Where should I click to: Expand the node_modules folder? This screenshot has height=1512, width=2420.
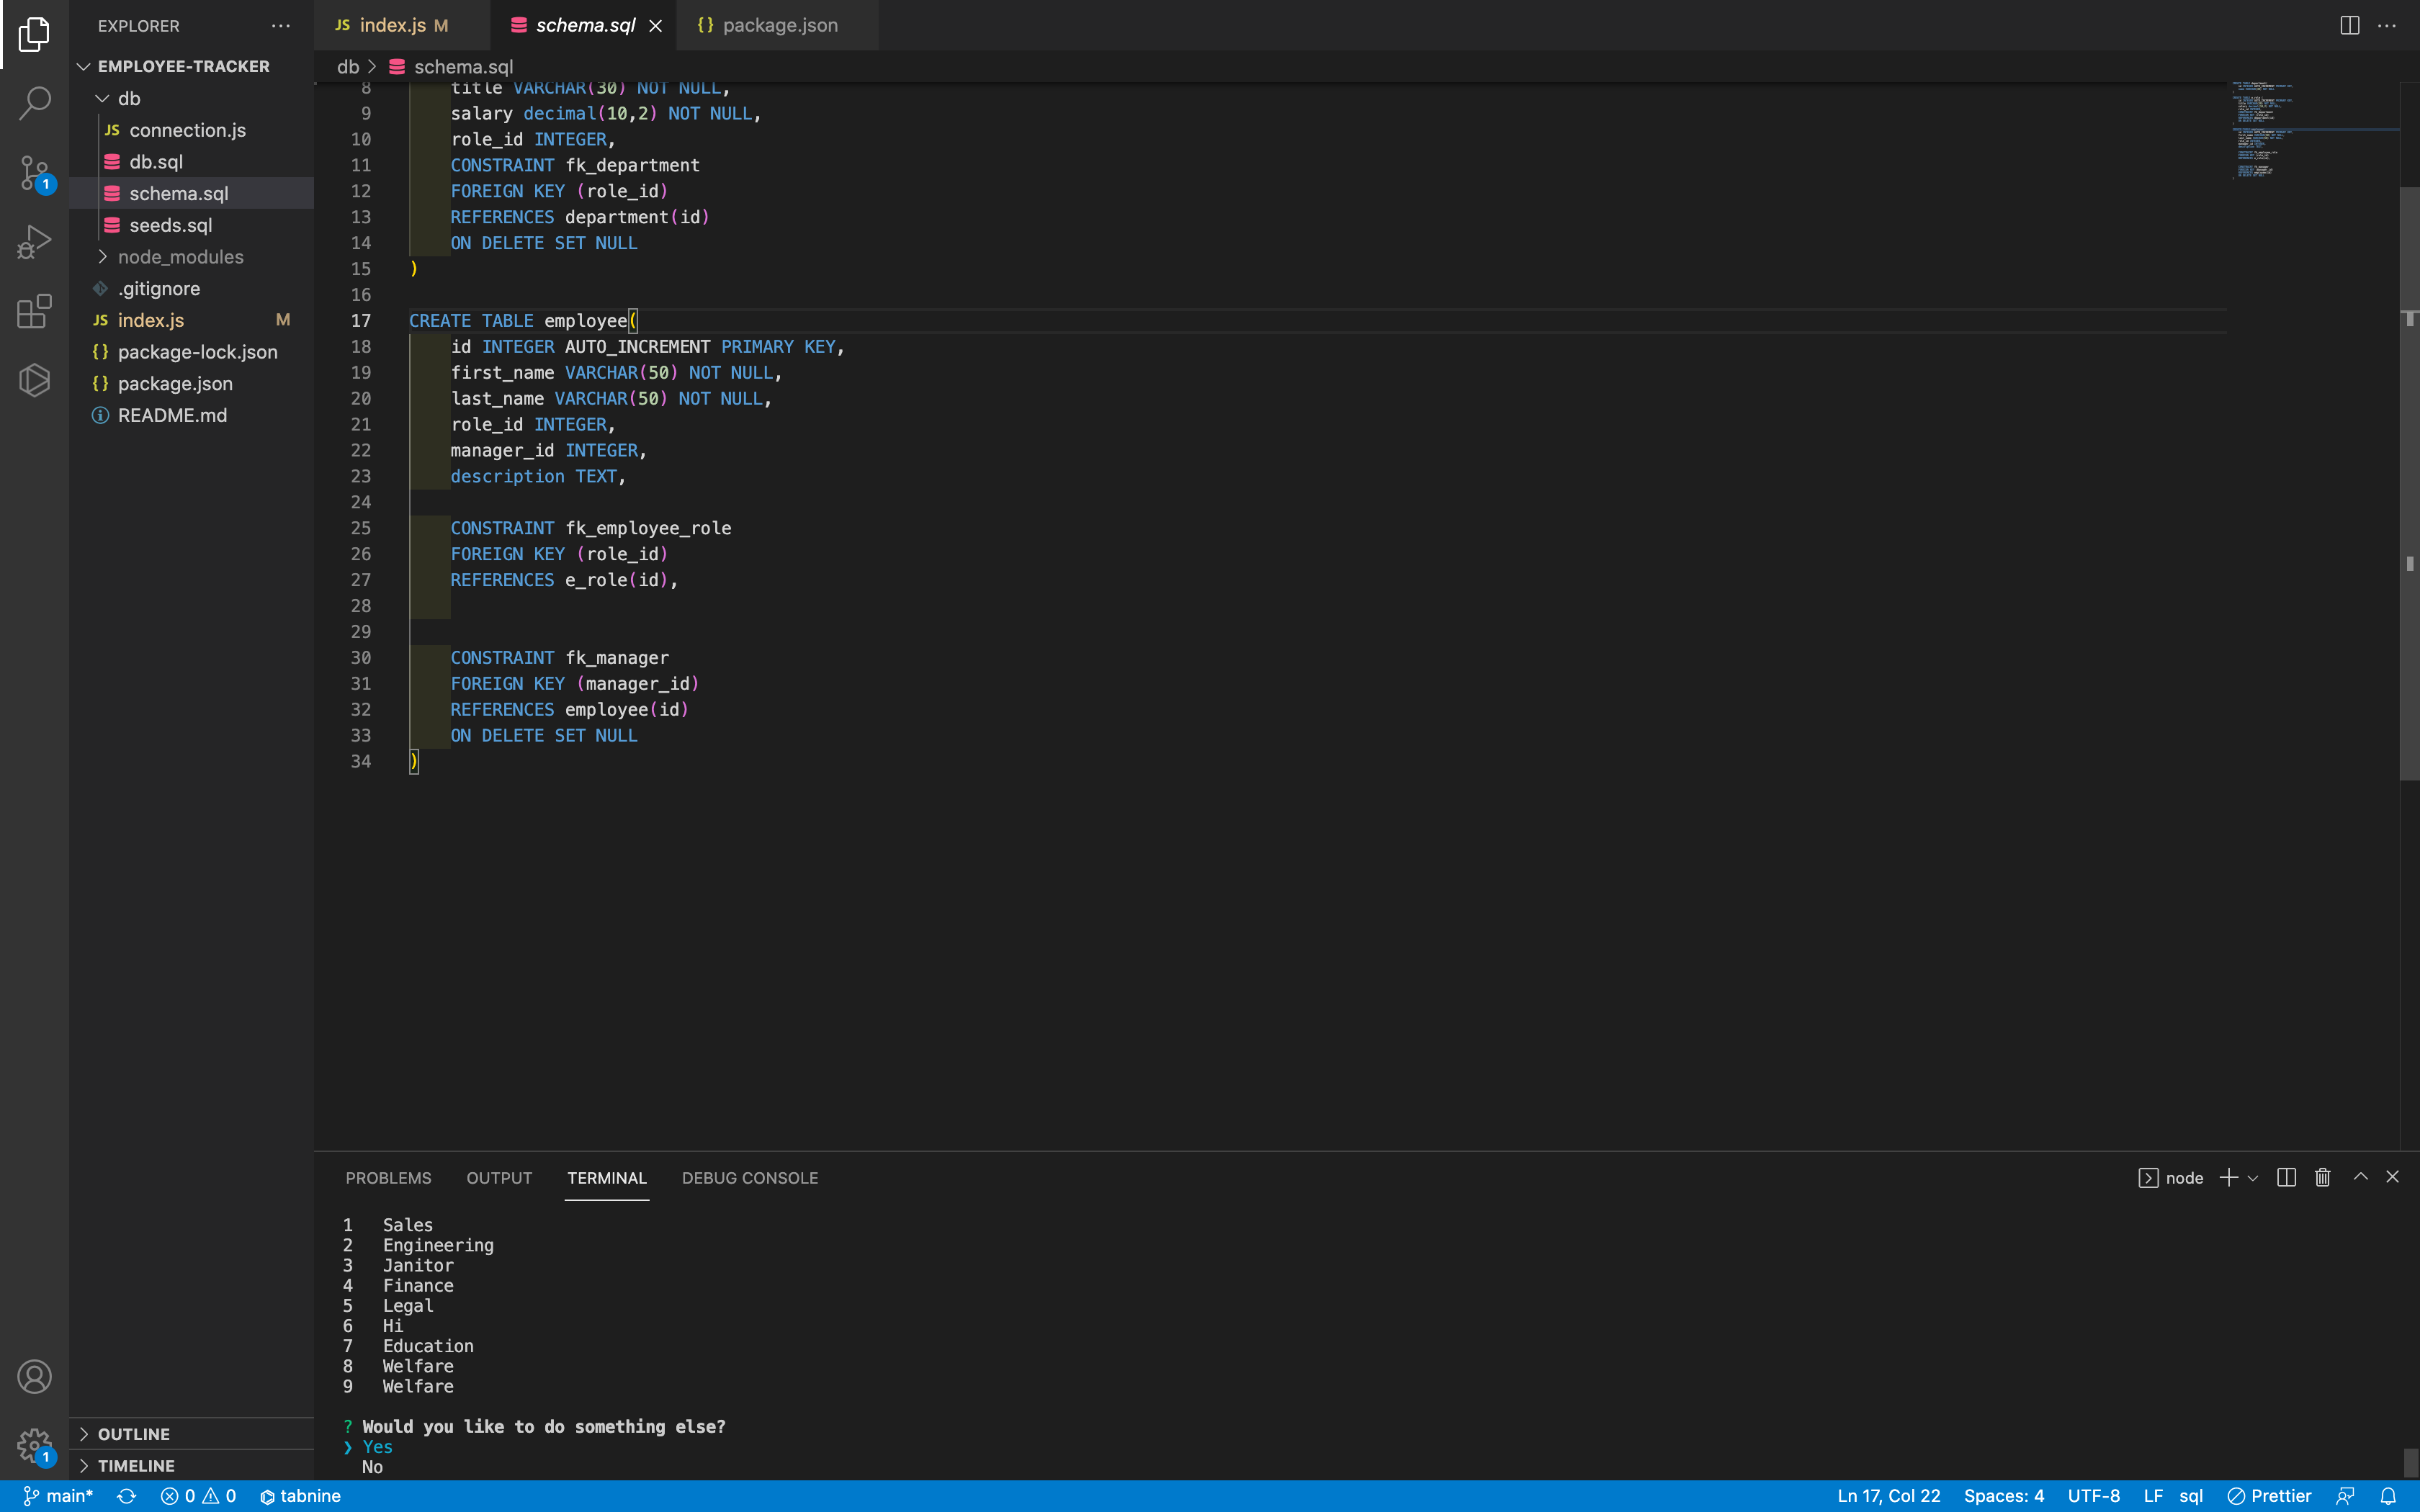(181, 257)
